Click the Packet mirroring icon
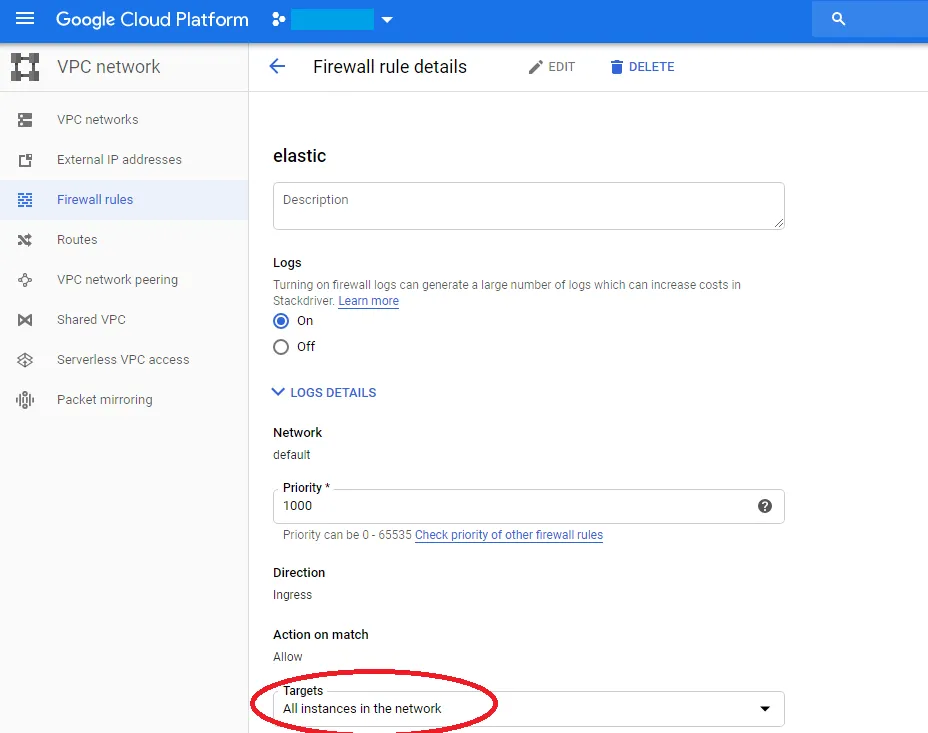 [25, 400]
